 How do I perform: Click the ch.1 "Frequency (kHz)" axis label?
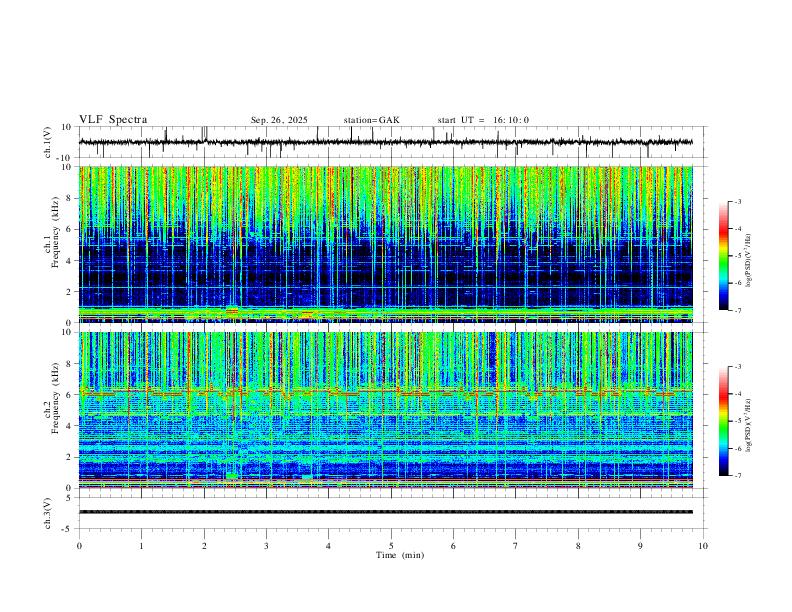55,233
